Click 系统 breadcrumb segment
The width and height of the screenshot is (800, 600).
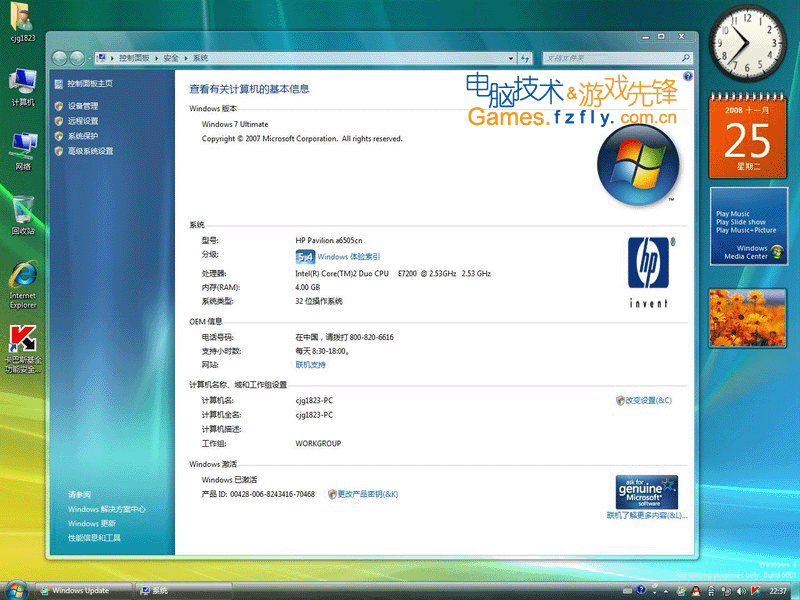(x=200, y=58)
